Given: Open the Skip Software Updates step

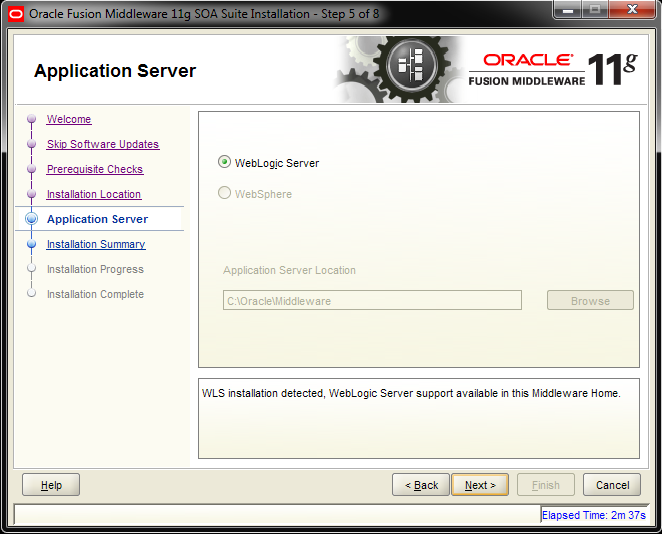Looking at the screenshot, I should point(103,144).
